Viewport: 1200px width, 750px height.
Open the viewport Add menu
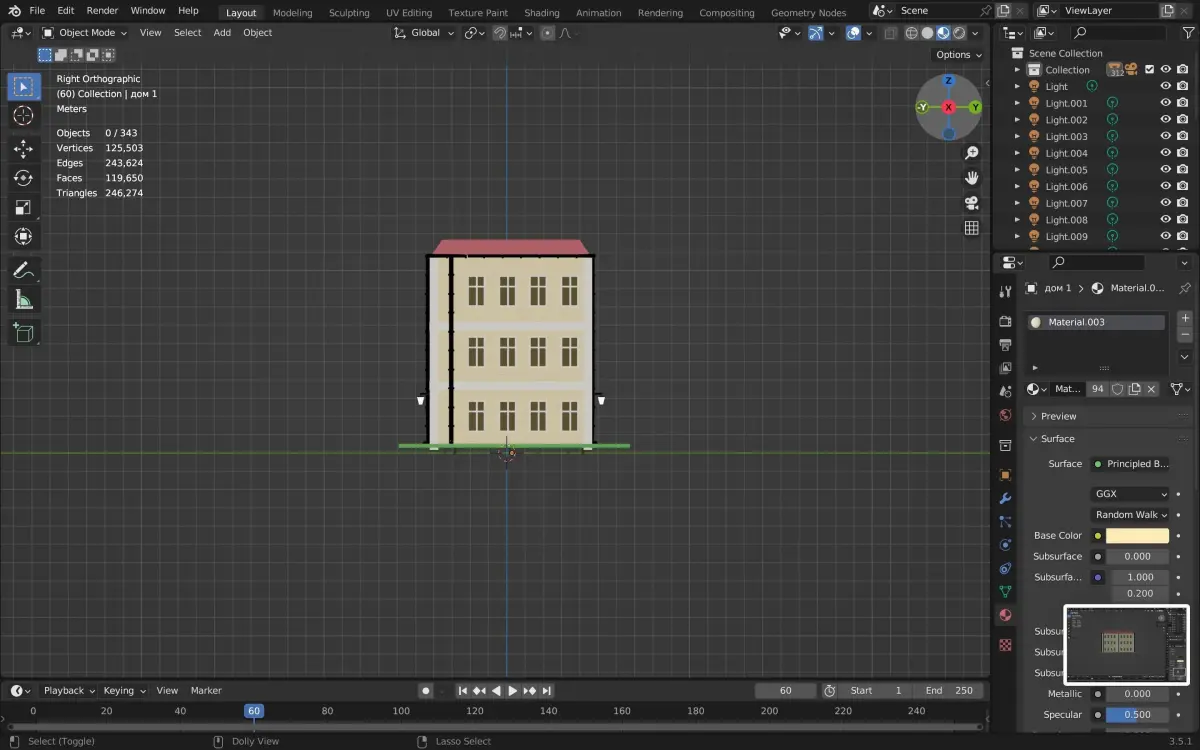tap(222, 33)
